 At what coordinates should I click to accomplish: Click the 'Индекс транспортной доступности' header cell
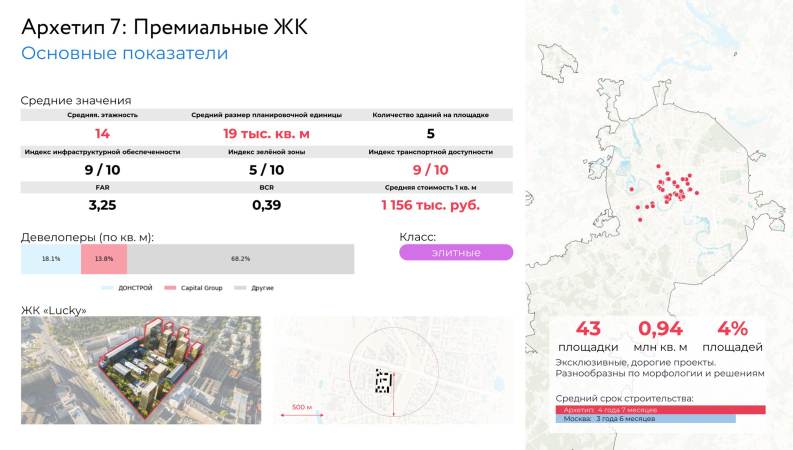coord(430,152)
